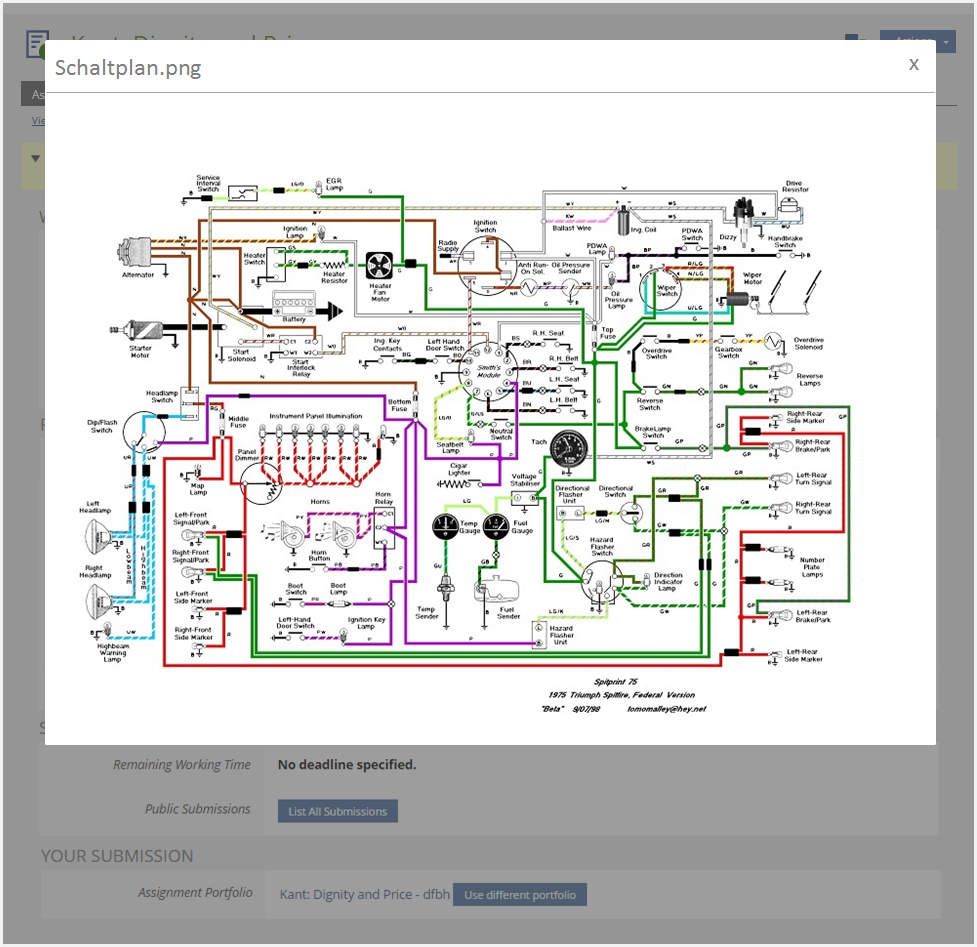This screenshot has height=947, width=977.
Task: Click the Temp Gauge dial
Action: click(x=445, y=525)
